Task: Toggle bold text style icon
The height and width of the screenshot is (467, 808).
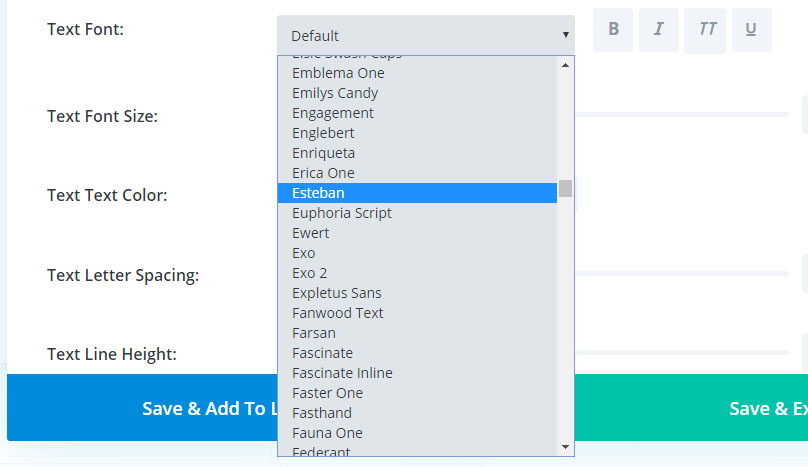Action: click(613, 30)
